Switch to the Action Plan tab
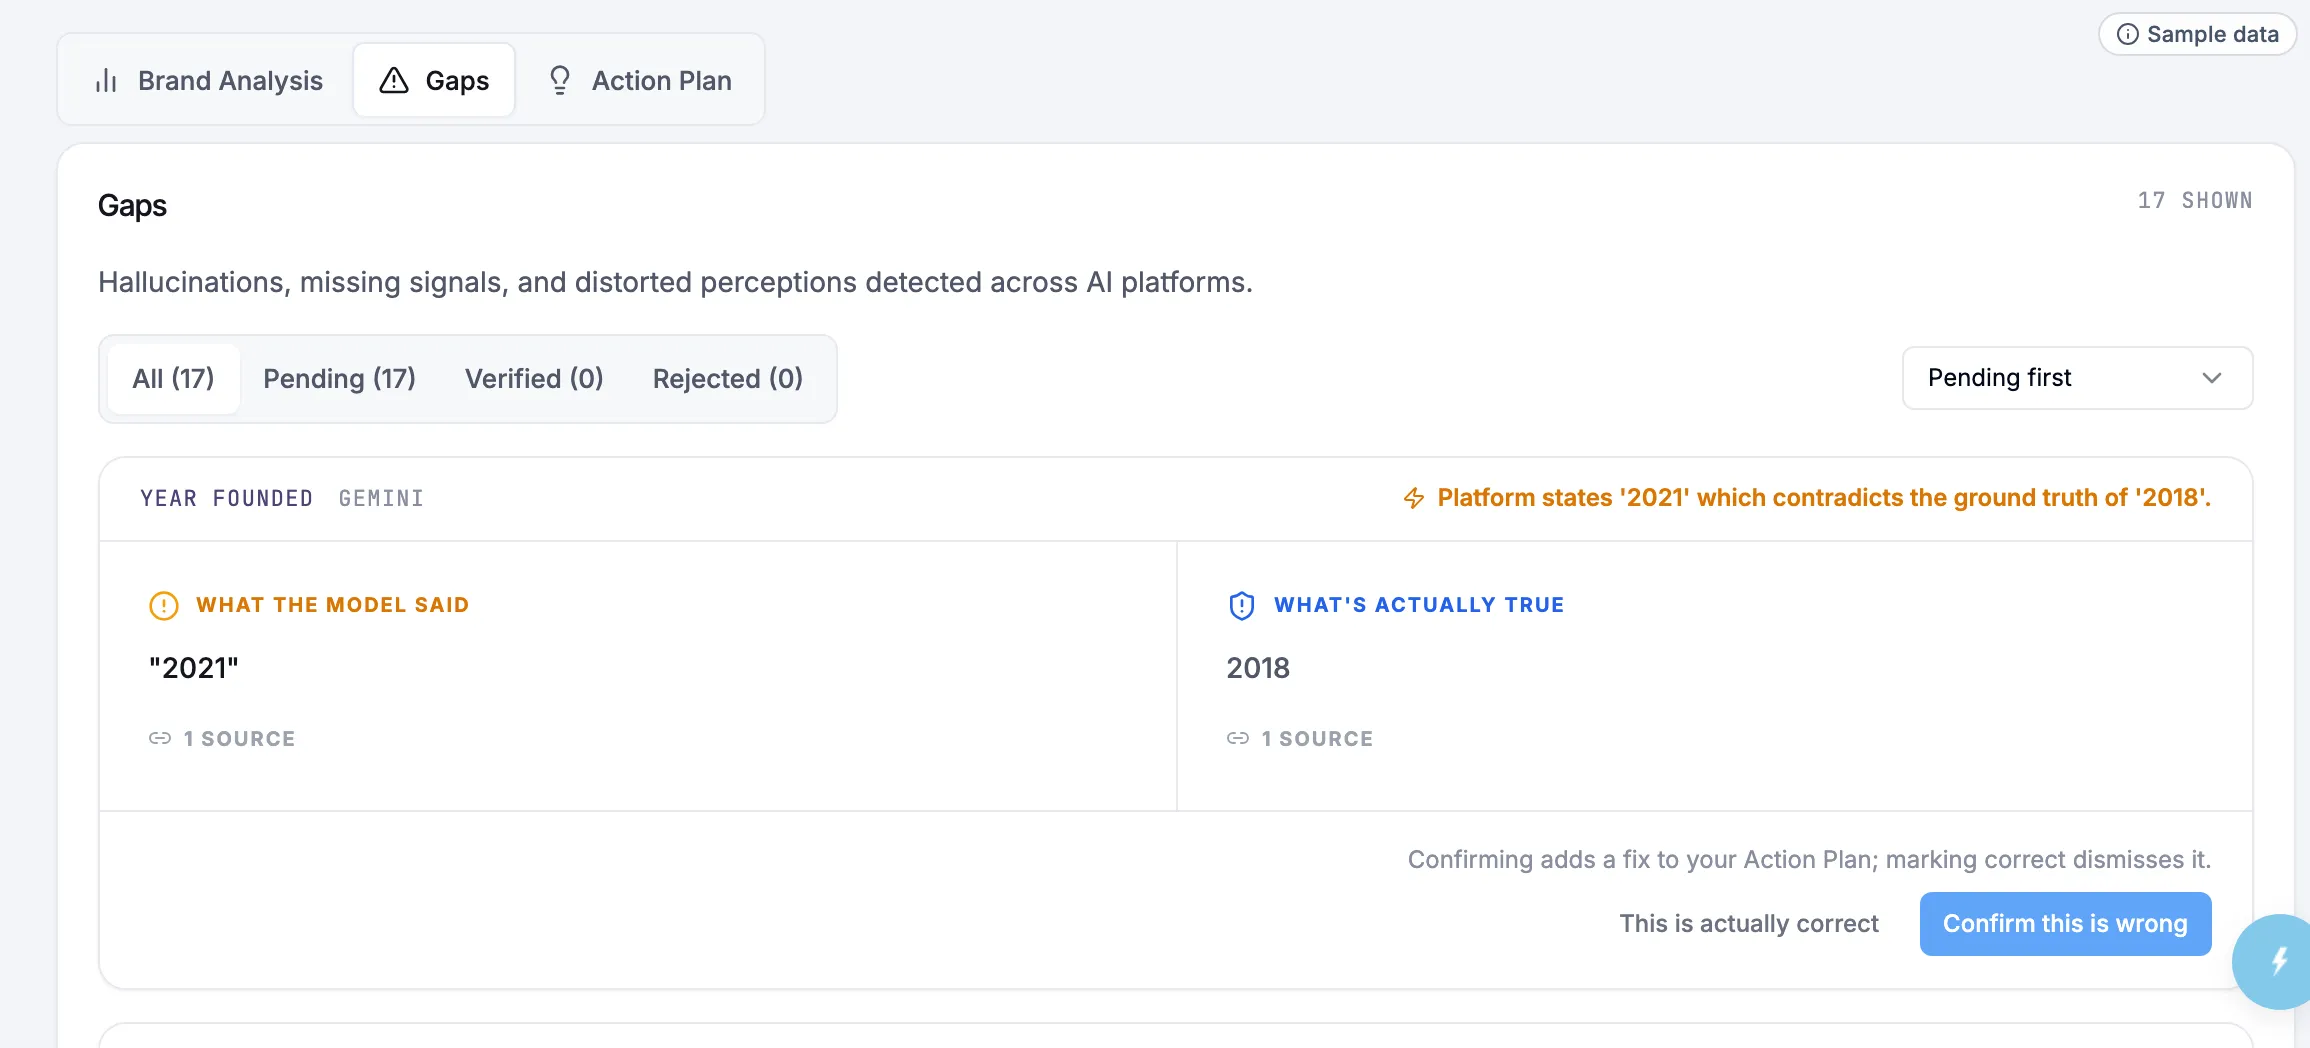Image resolution: width=2310 pixels, height=1048 pixels. click(x=640, y=80)
